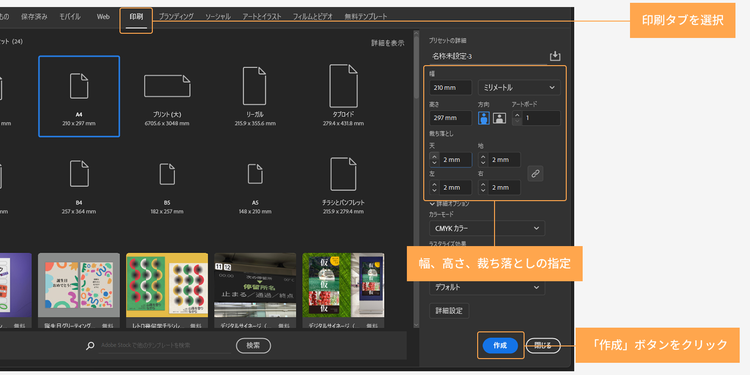
Task: Set landscape orientation icon
Action: coord(499,118)
